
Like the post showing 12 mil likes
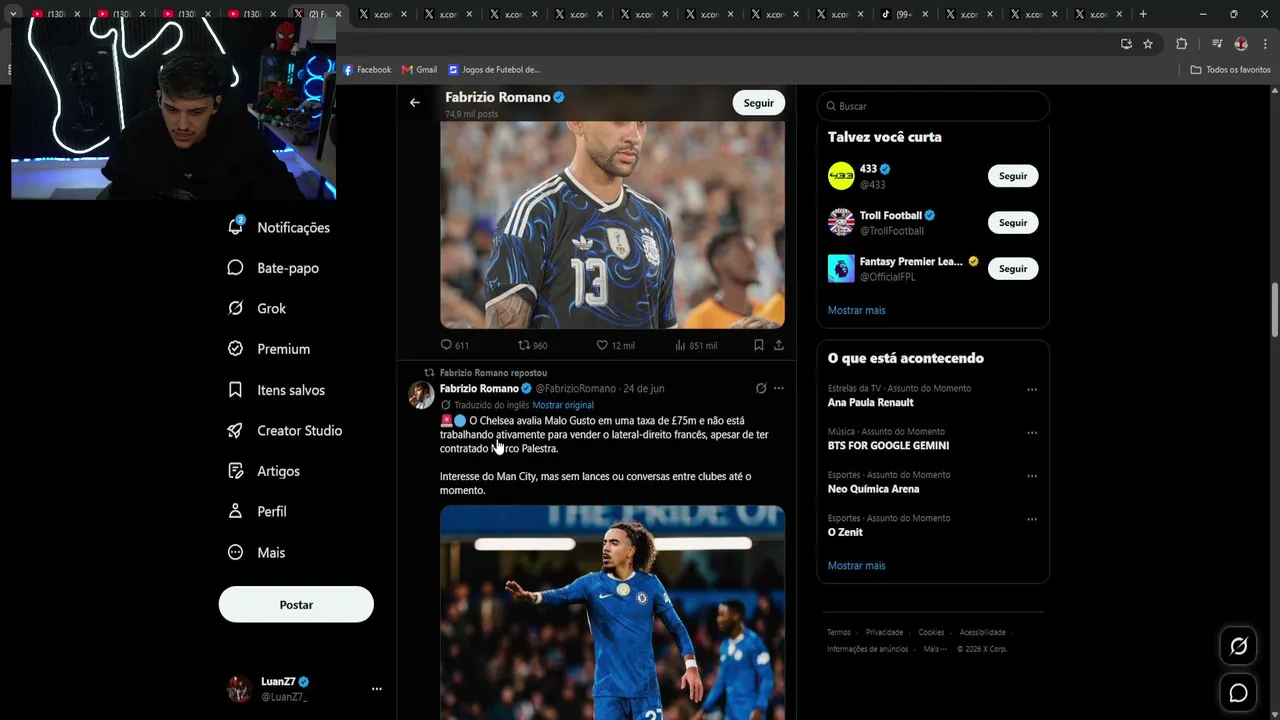pos(602,345)
